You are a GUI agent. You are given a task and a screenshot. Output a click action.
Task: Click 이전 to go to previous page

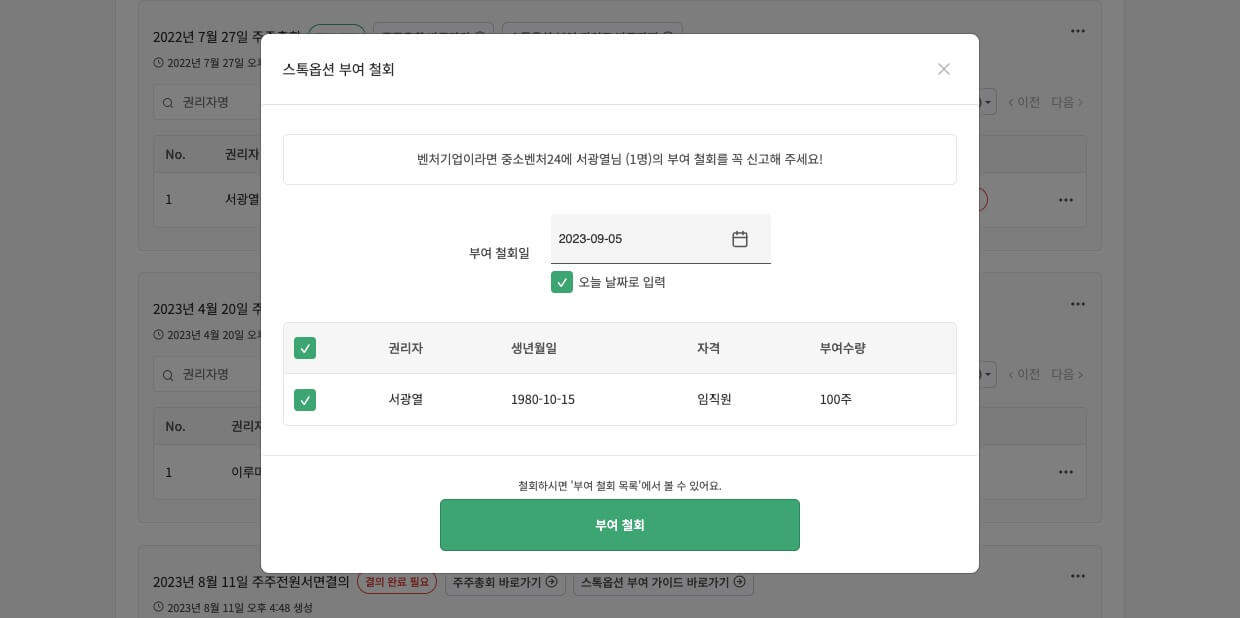point(1025,102)
